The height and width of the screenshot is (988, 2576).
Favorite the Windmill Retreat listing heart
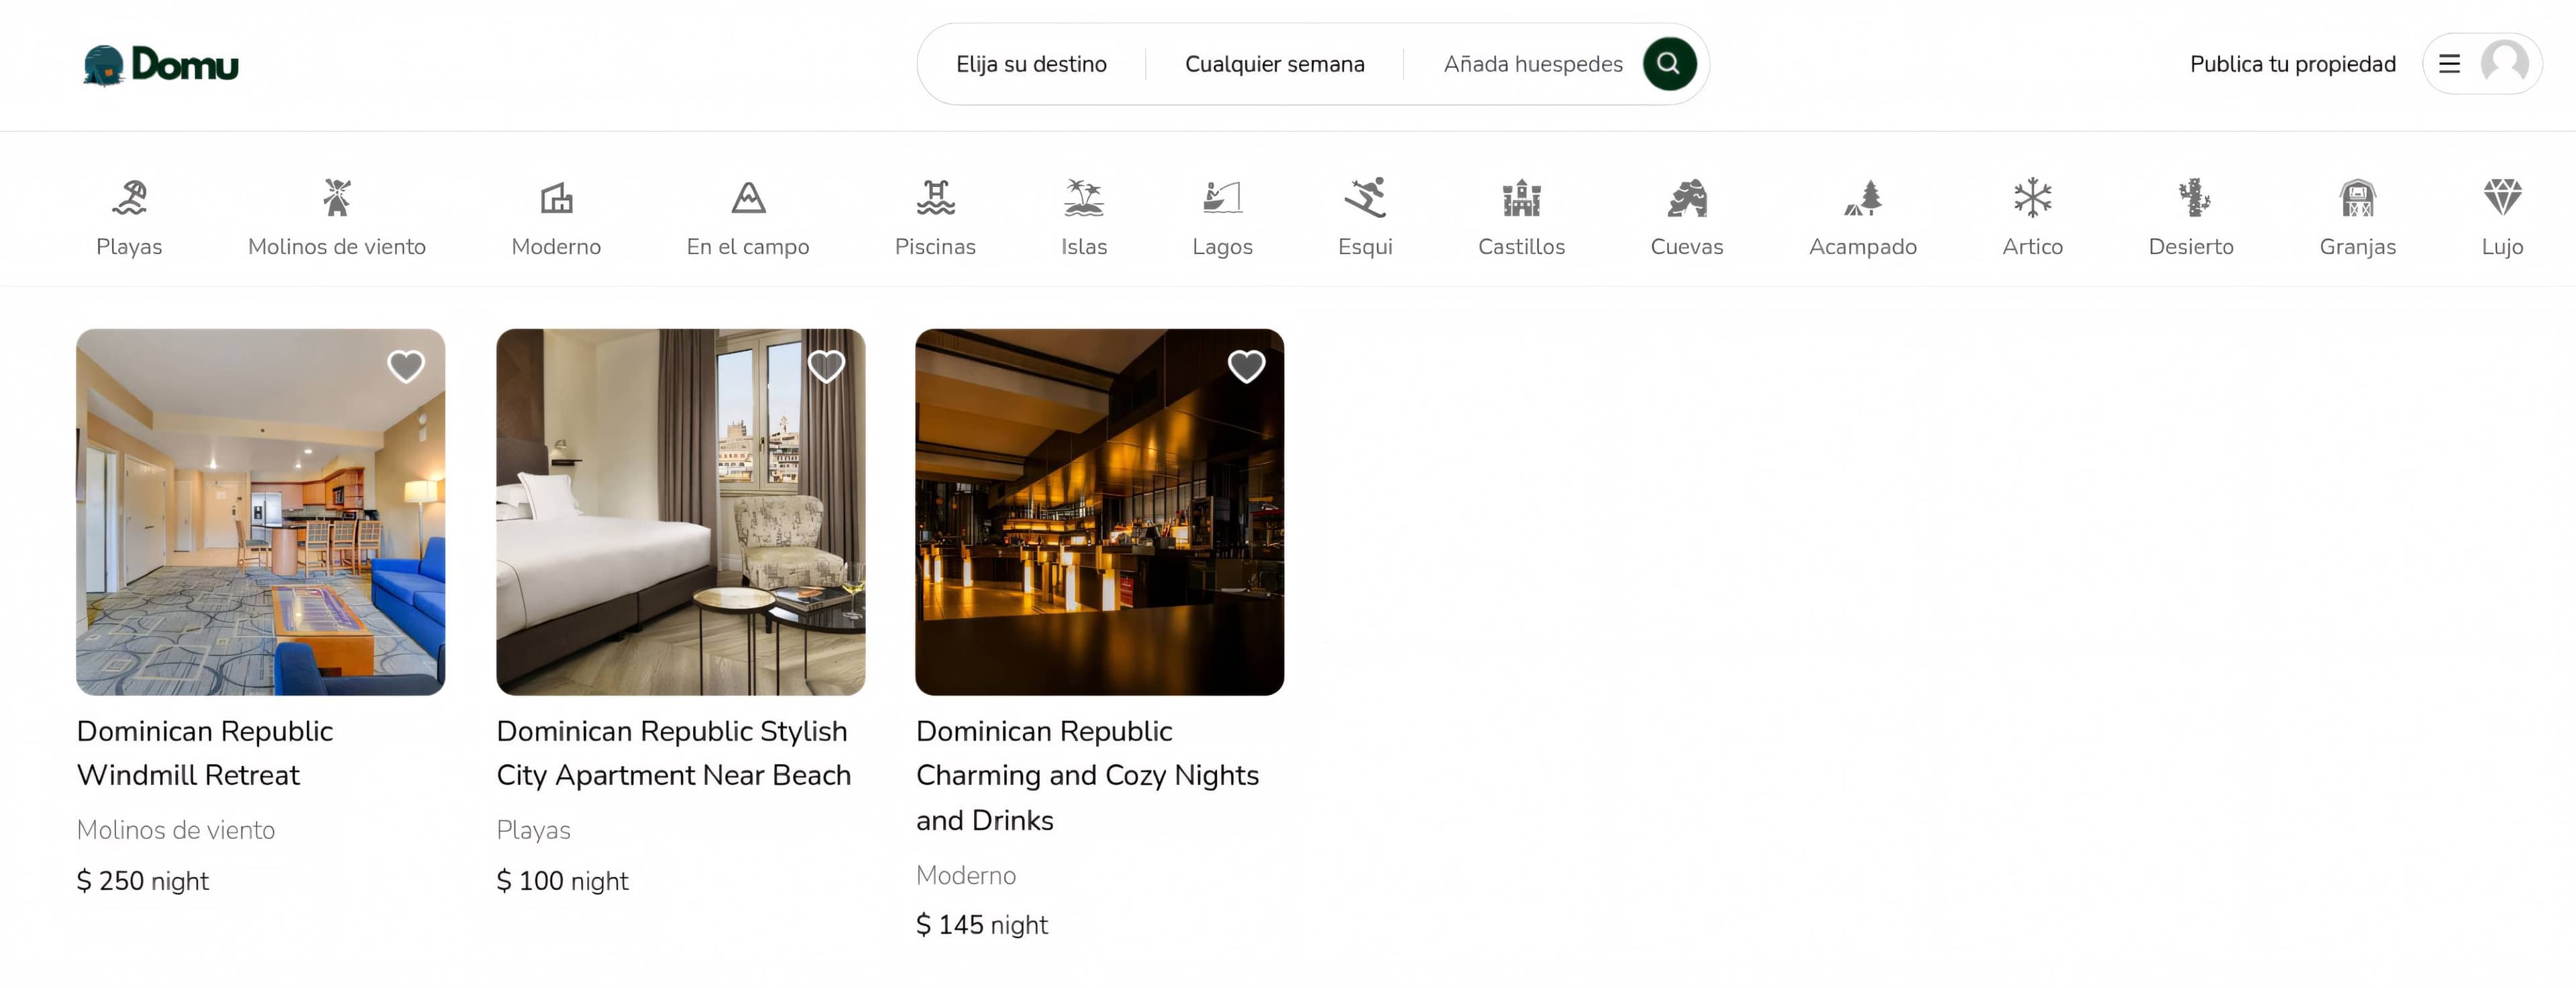coord(406,366)
